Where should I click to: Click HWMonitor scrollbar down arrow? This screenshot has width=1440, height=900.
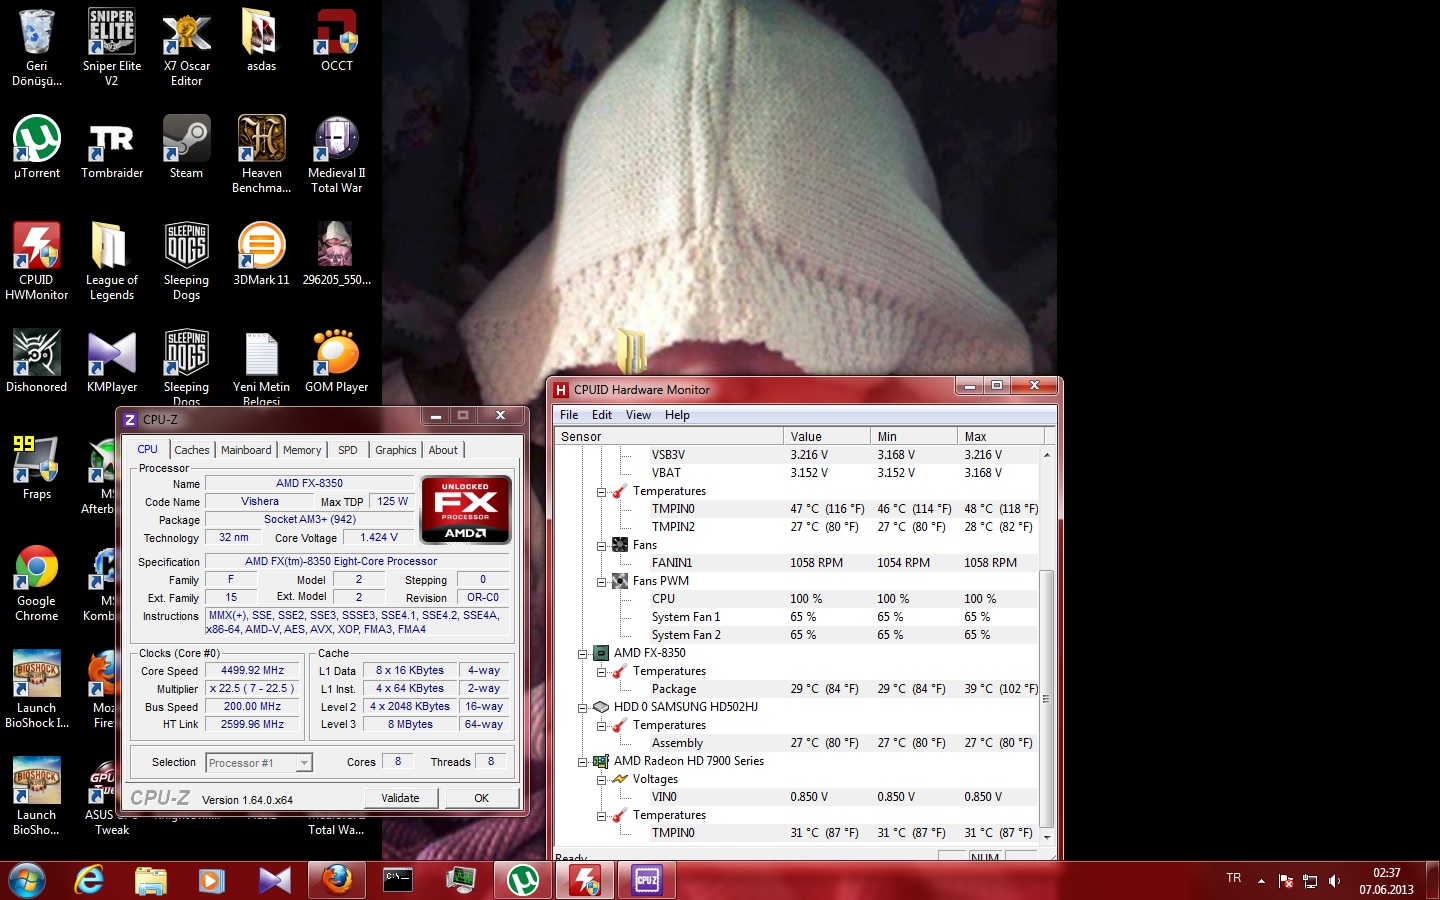pos(1047,836)
